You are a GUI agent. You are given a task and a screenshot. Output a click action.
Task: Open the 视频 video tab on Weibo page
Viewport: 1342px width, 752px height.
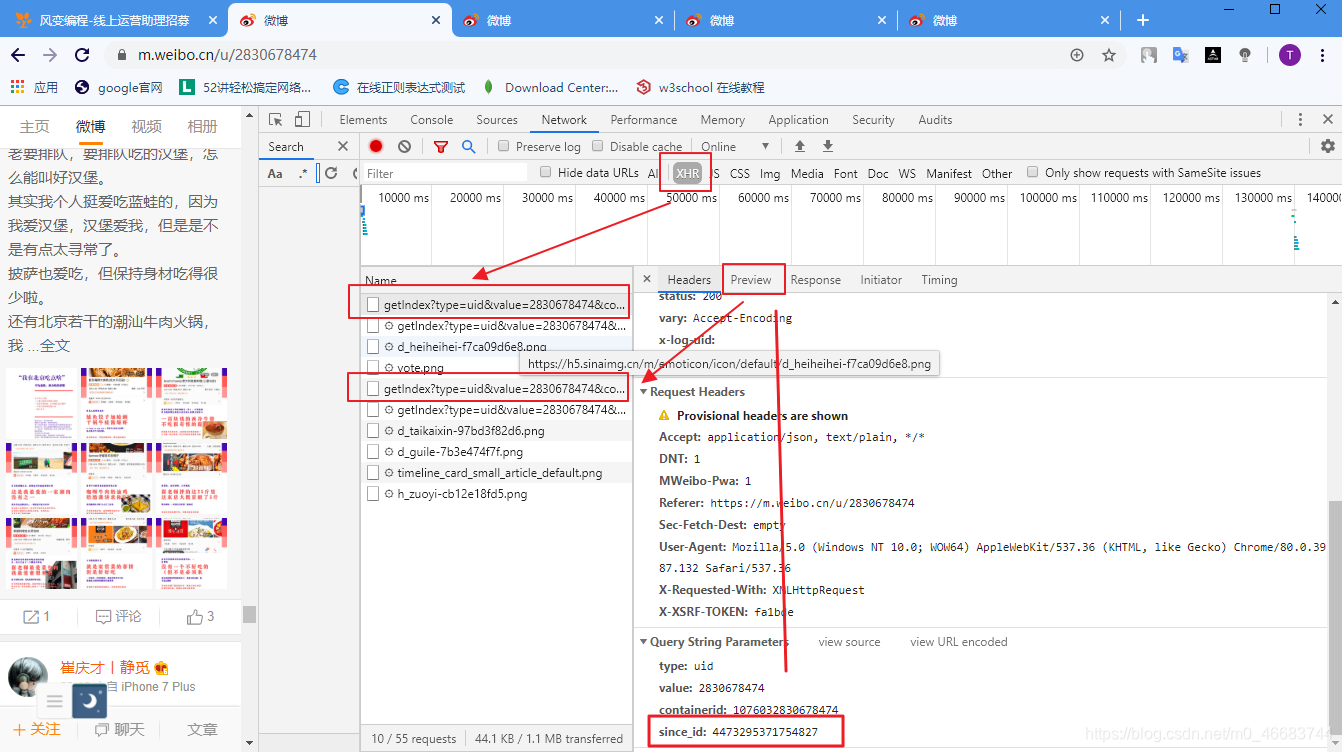pyautogui.click(x=146, y=126)
